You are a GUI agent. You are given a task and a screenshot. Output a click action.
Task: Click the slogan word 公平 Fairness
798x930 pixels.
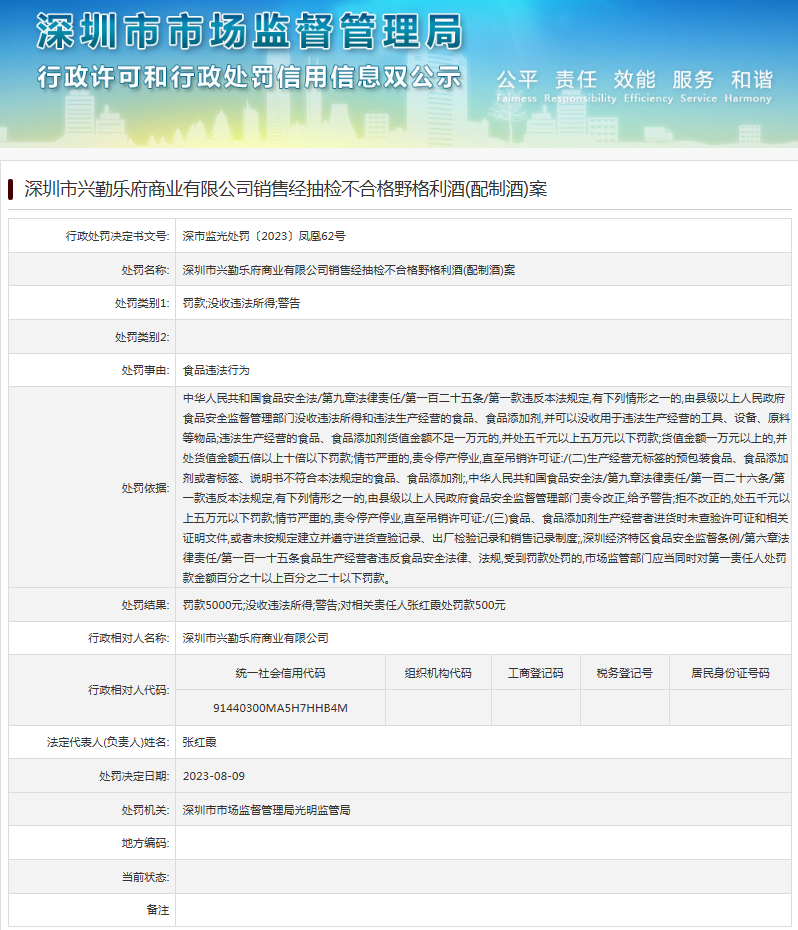(x=516, y=87)
